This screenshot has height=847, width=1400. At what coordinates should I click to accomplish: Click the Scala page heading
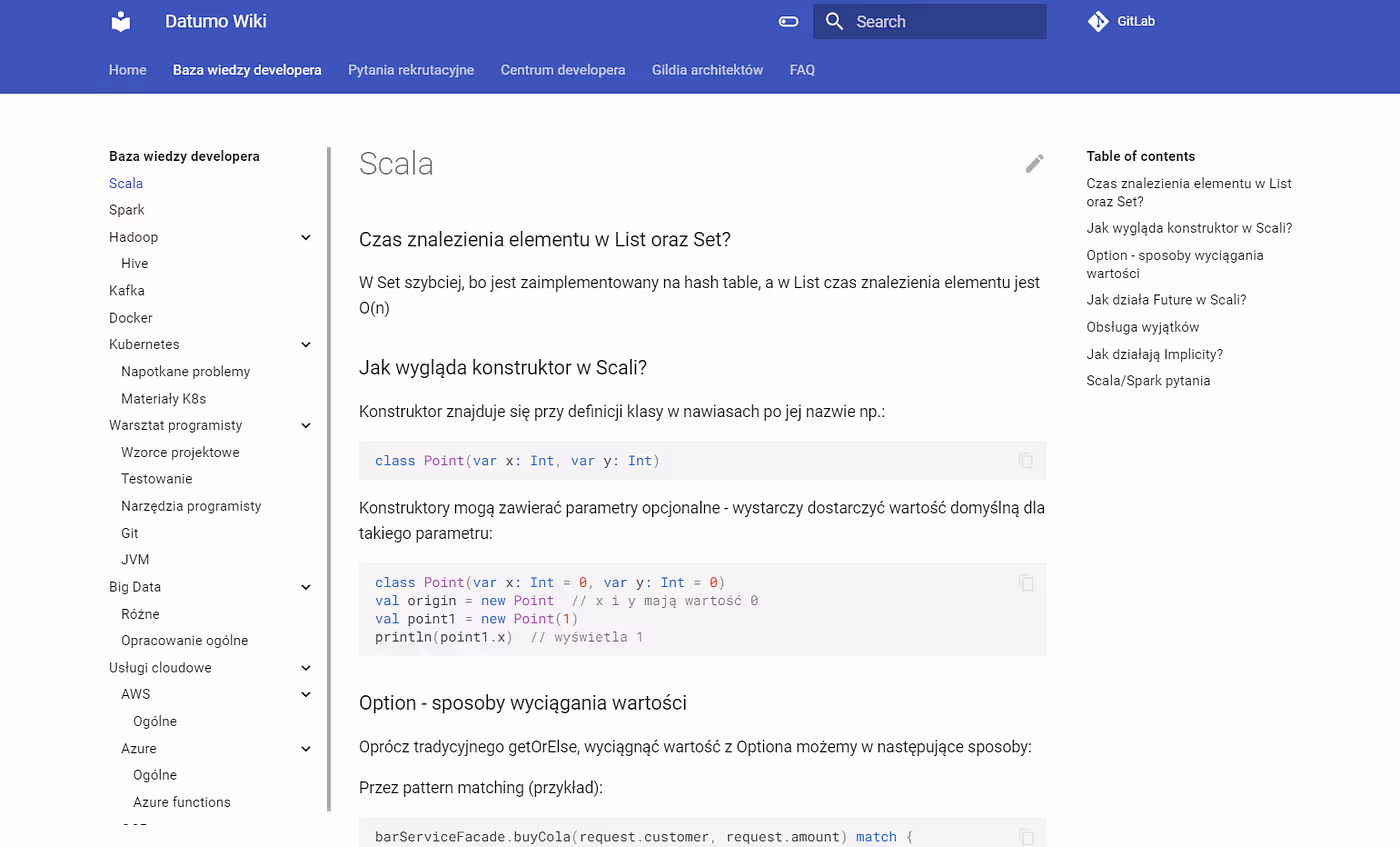tap(396, 164)
